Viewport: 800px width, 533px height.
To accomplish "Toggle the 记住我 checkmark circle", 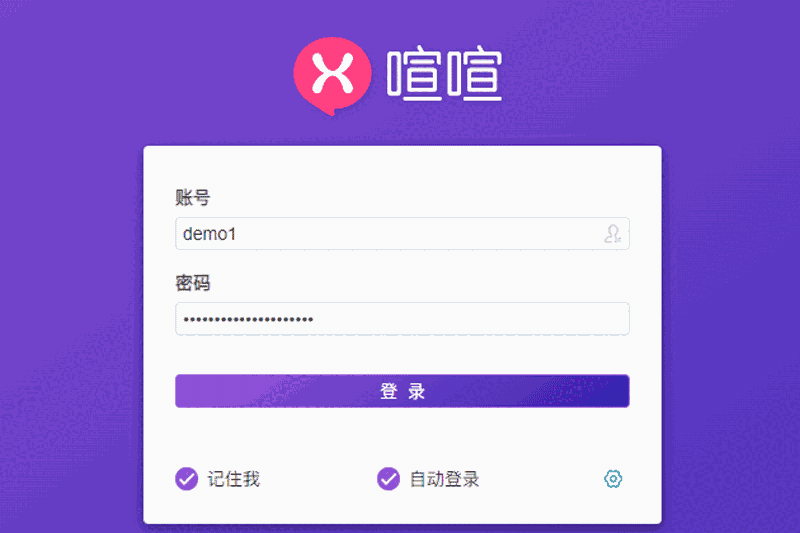I will point(187,479).
